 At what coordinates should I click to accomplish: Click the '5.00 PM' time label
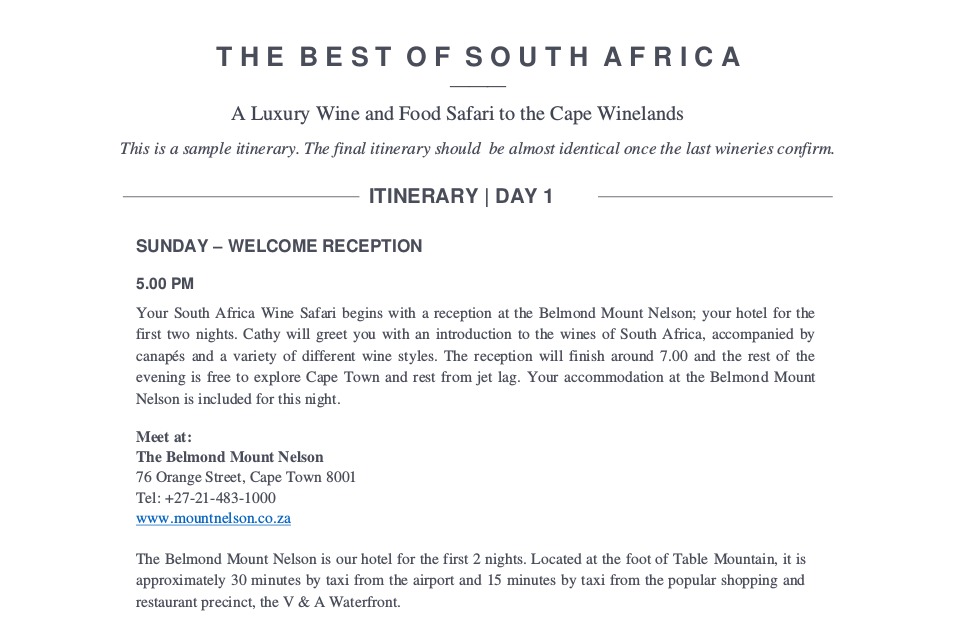point(165,284)
